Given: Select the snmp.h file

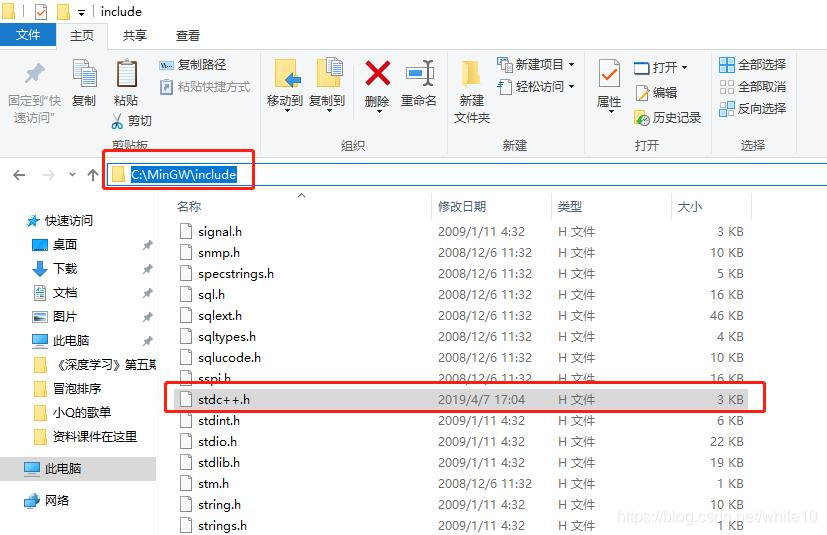Looking at the screenshot, I should tap(219, 253).
